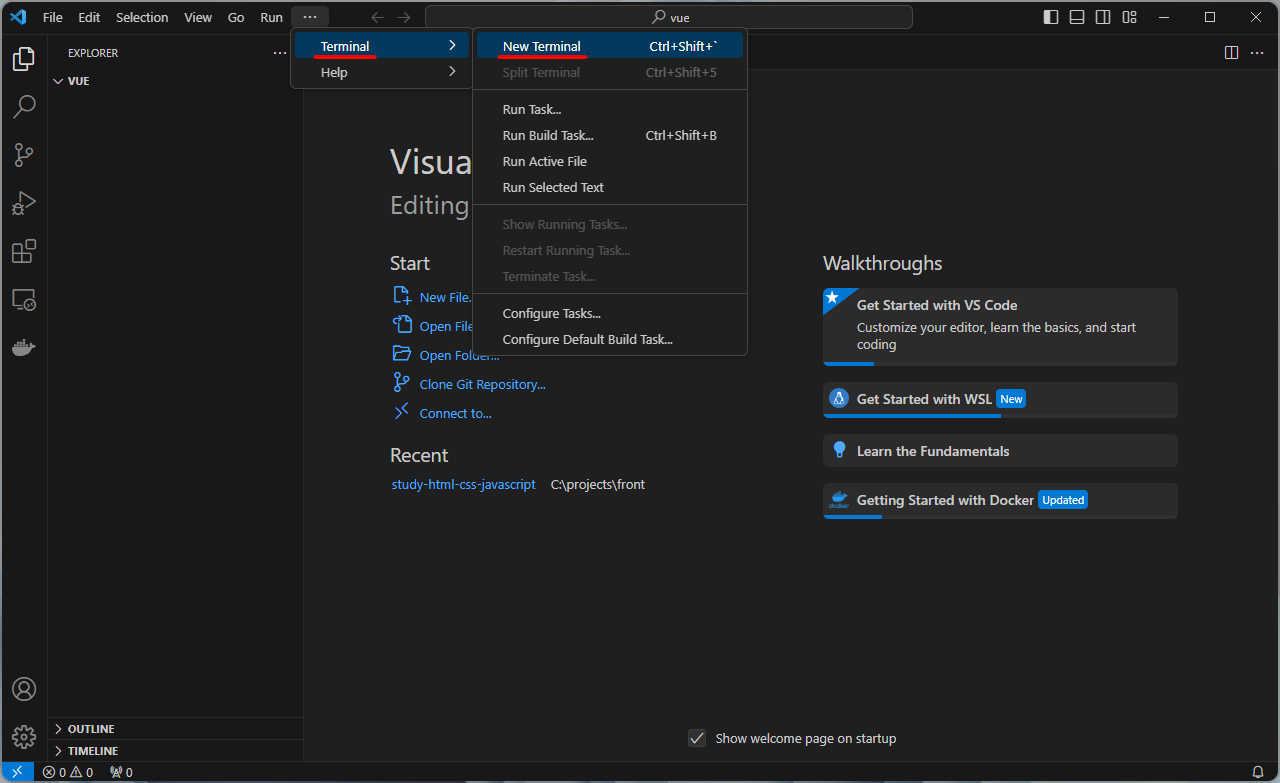Open the Explorer view in activity bar

[x=24, y=58]
